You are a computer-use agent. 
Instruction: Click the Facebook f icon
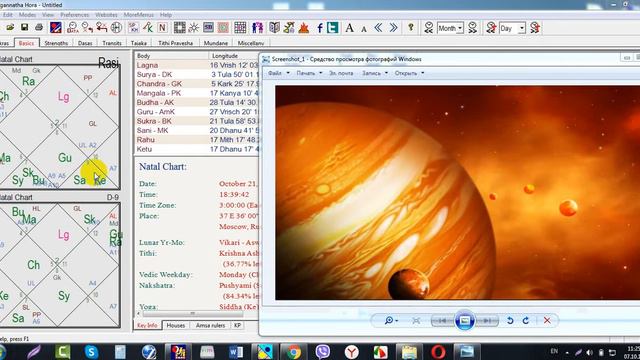click(320, 28)
